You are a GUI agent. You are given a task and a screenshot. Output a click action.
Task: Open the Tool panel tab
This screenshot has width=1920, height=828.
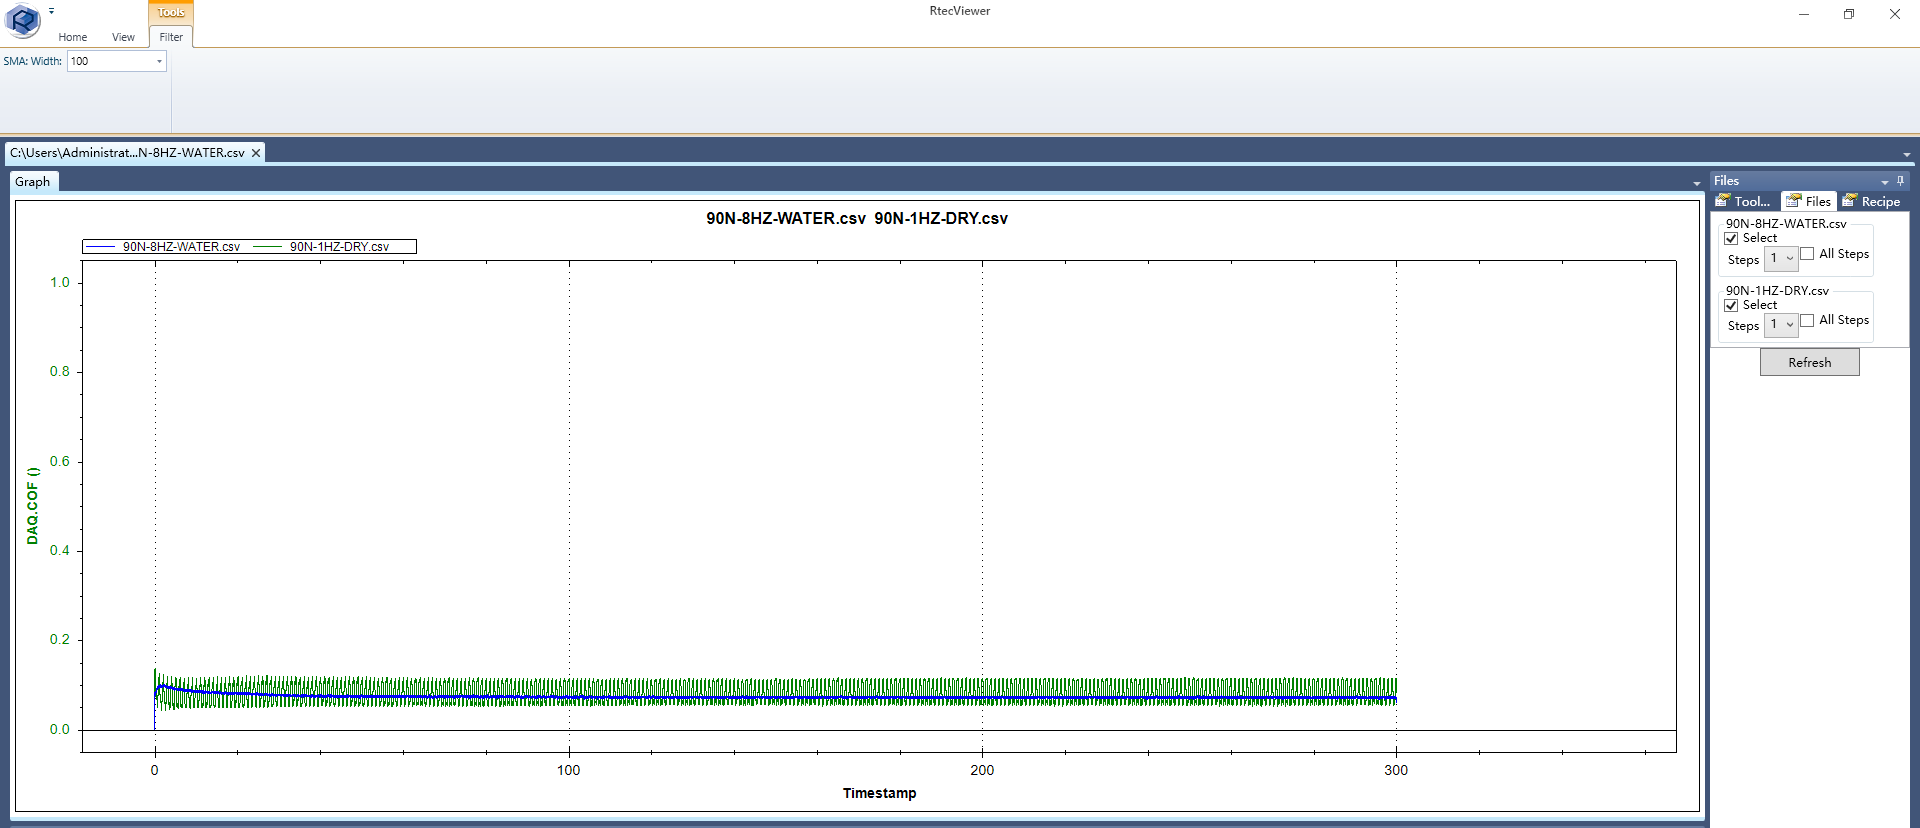coord(1743,201)
